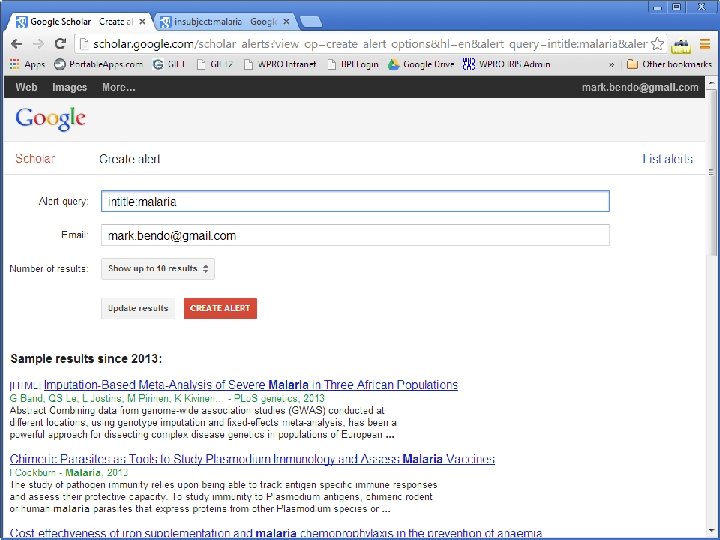
Task: Click the mark.bendo@gmail.com account link
Action: click(x=640, y=87)
